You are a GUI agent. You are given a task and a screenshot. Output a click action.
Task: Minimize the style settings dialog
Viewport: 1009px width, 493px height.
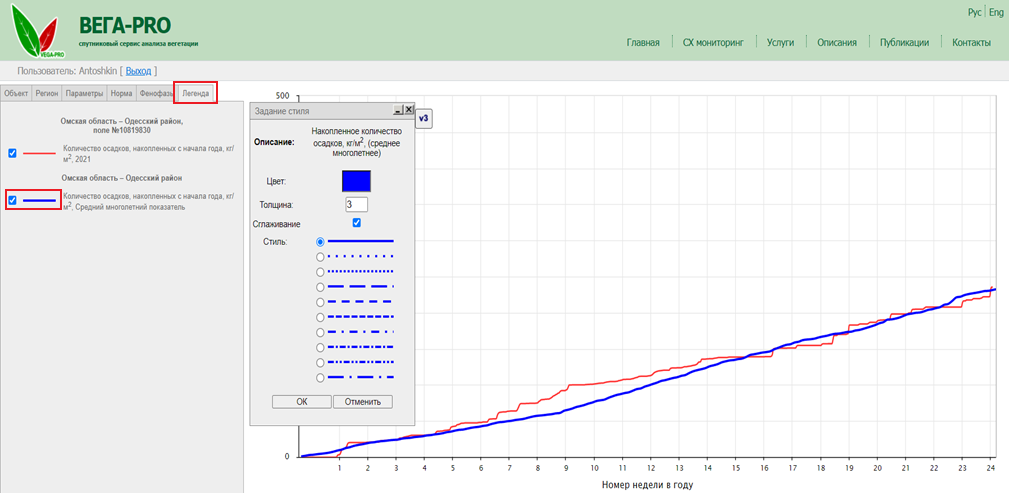coord(397,110)
